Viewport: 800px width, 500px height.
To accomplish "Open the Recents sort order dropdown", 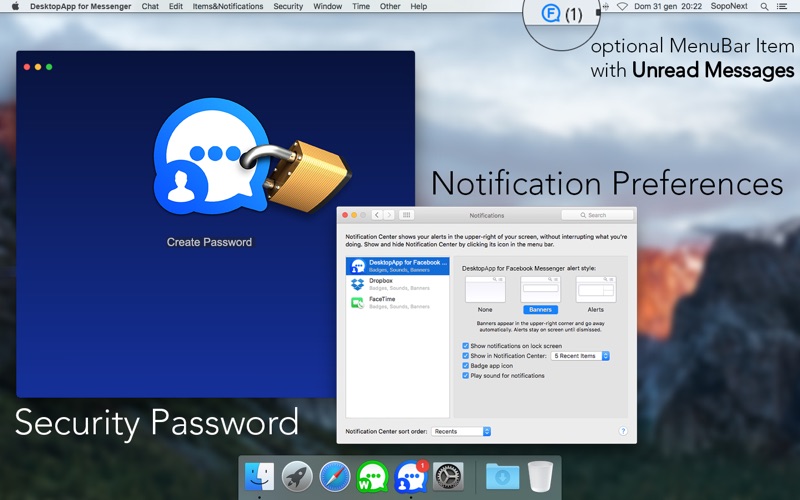I will coord(461,432).
